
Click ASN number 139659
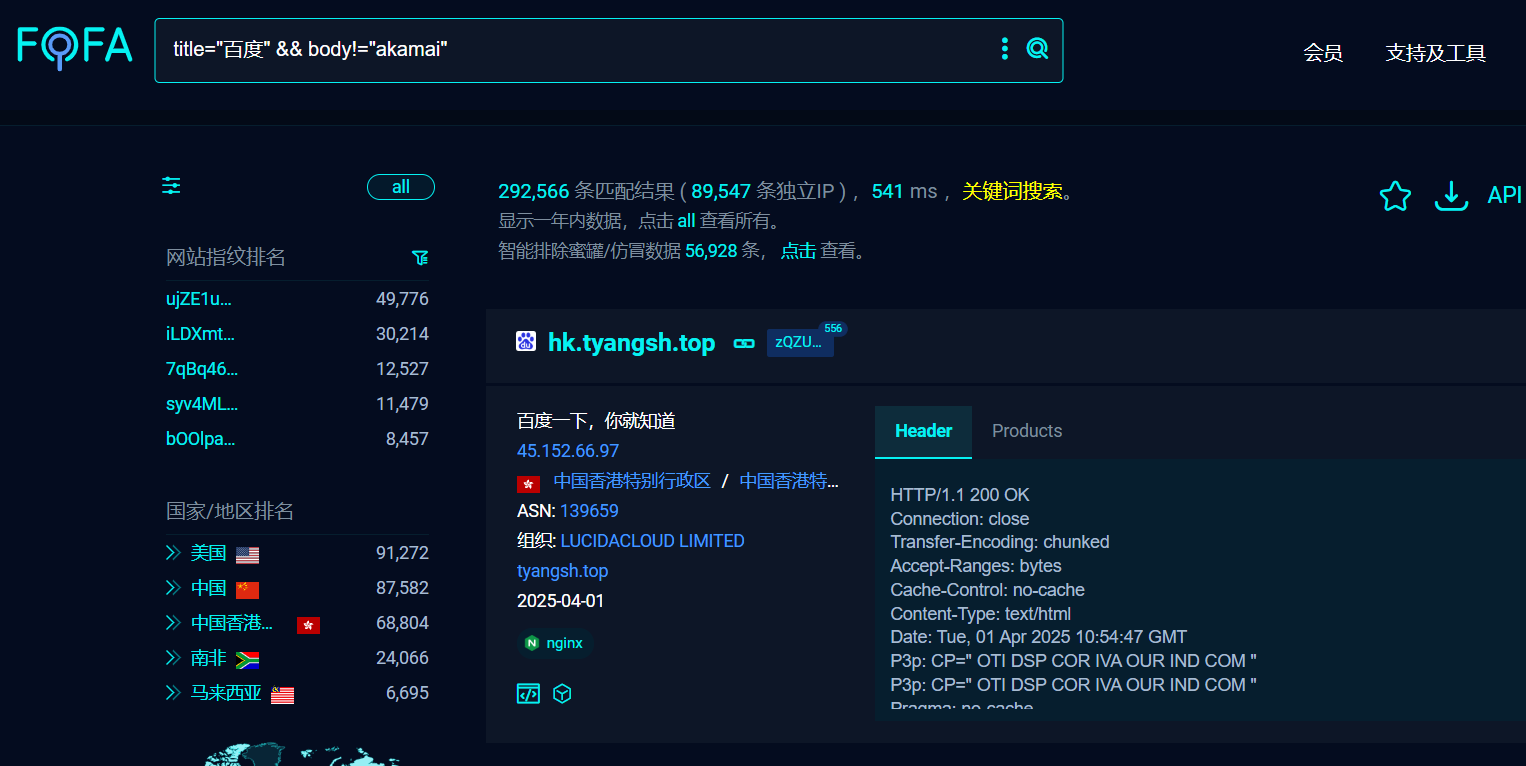pos(589,511)
